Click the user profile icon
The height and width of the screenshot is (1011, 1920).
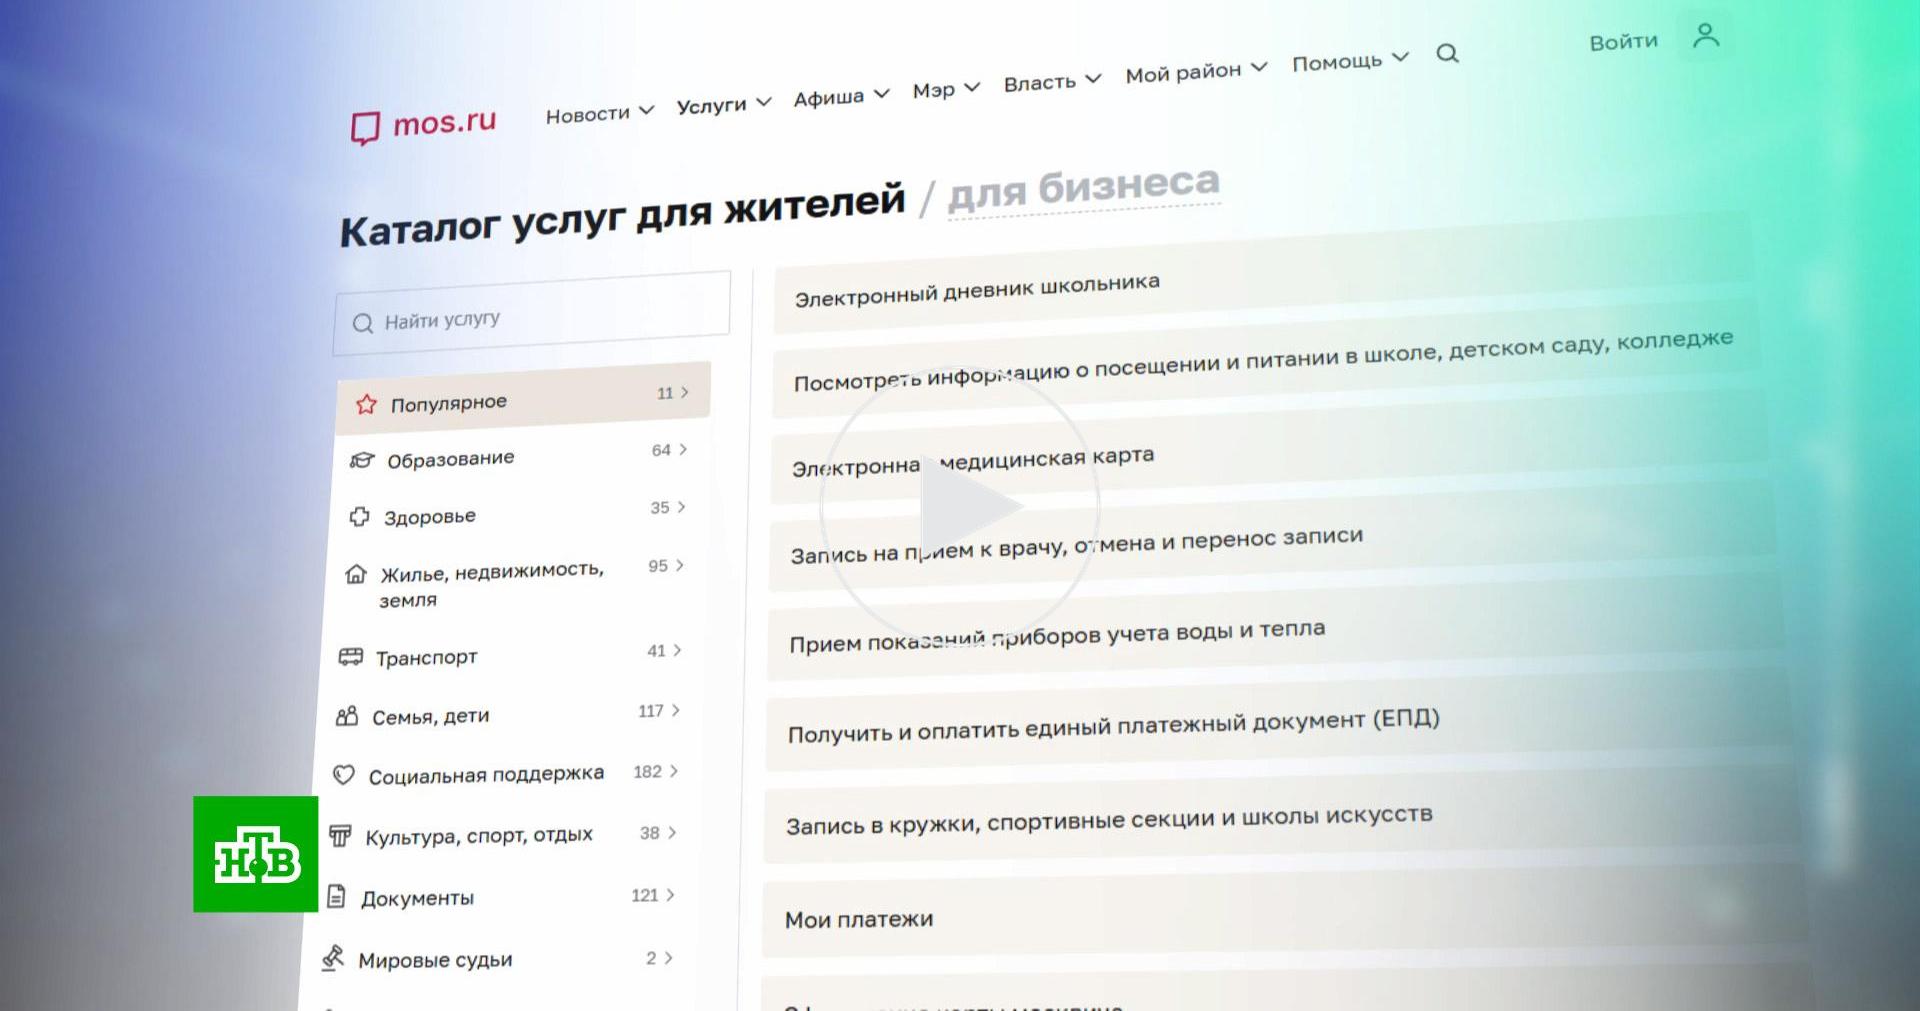point(1705,36)
